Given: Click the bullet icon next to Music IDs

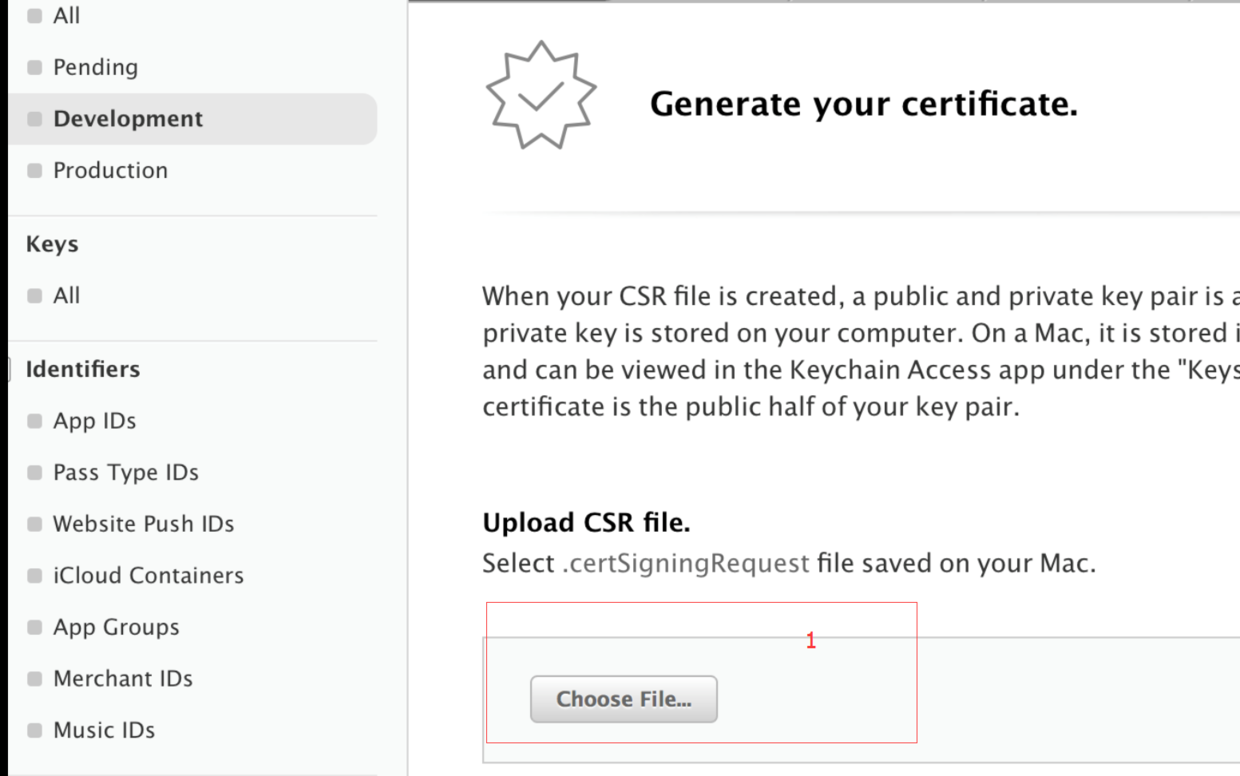Looking at the screenshot, I should click(35, 730).
